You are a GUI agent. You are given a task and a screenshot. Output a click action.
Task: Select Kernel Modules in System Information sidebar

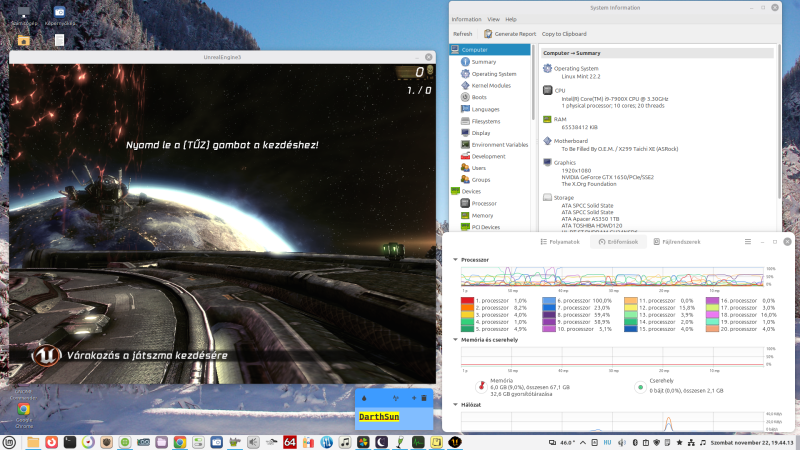tap(490, 86)
